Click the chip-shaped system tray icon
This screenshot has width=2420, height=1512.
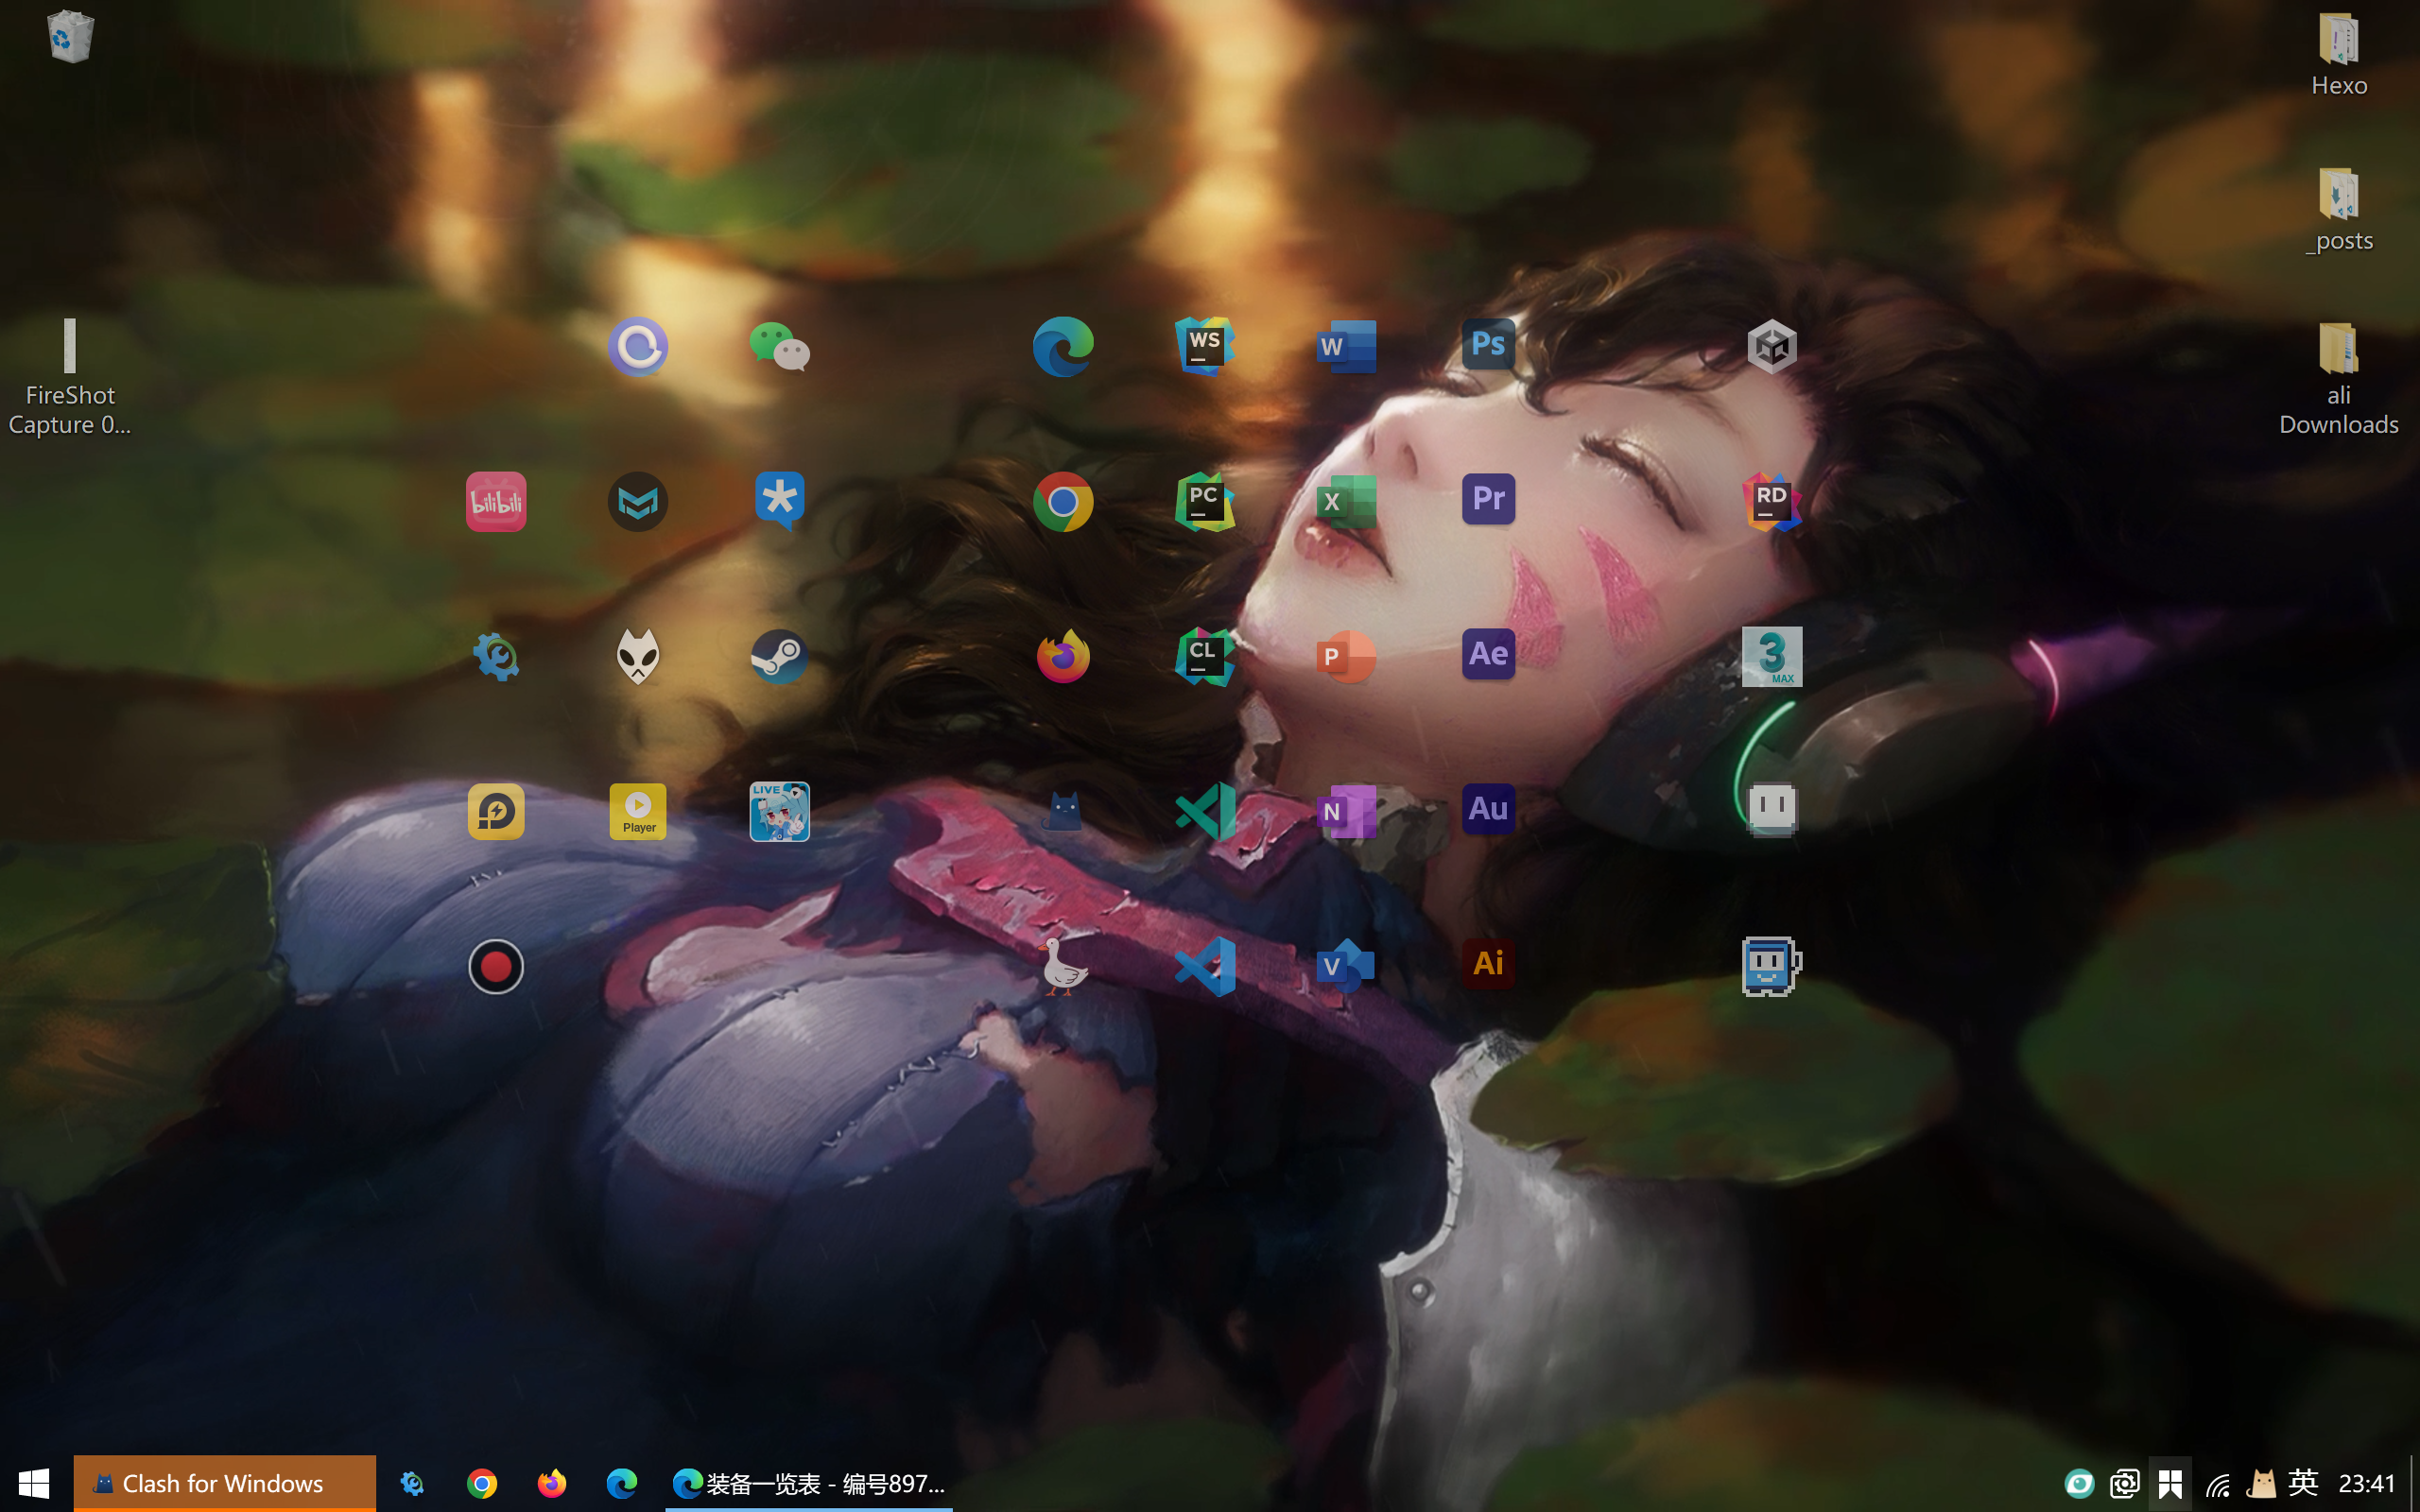coord(2124,1483)
